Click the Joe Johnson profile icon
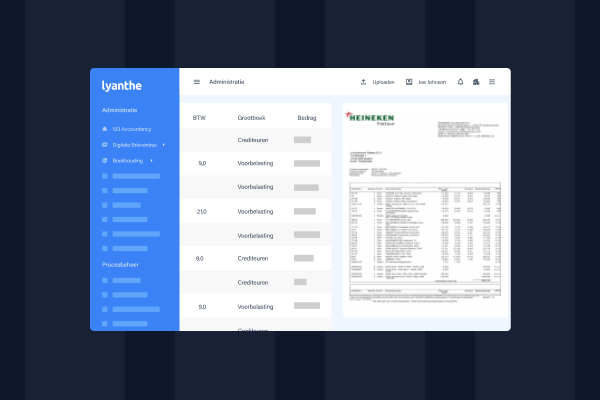 409,82
